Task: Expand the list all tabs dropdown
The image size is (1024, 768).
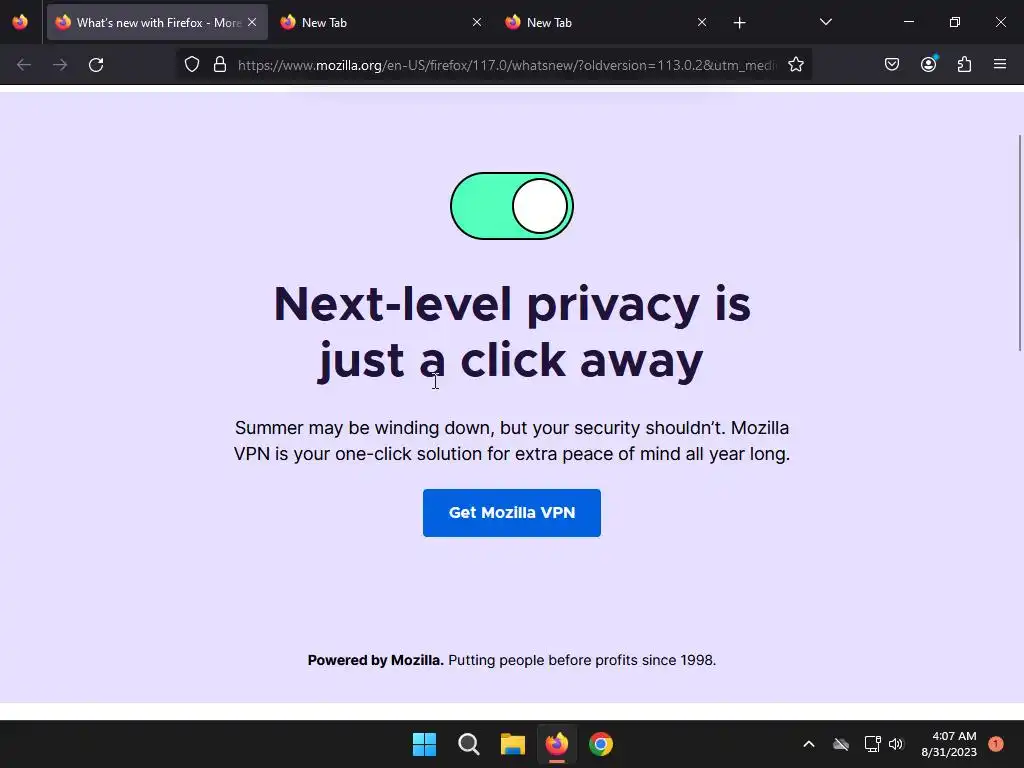Action: (825, 22)
